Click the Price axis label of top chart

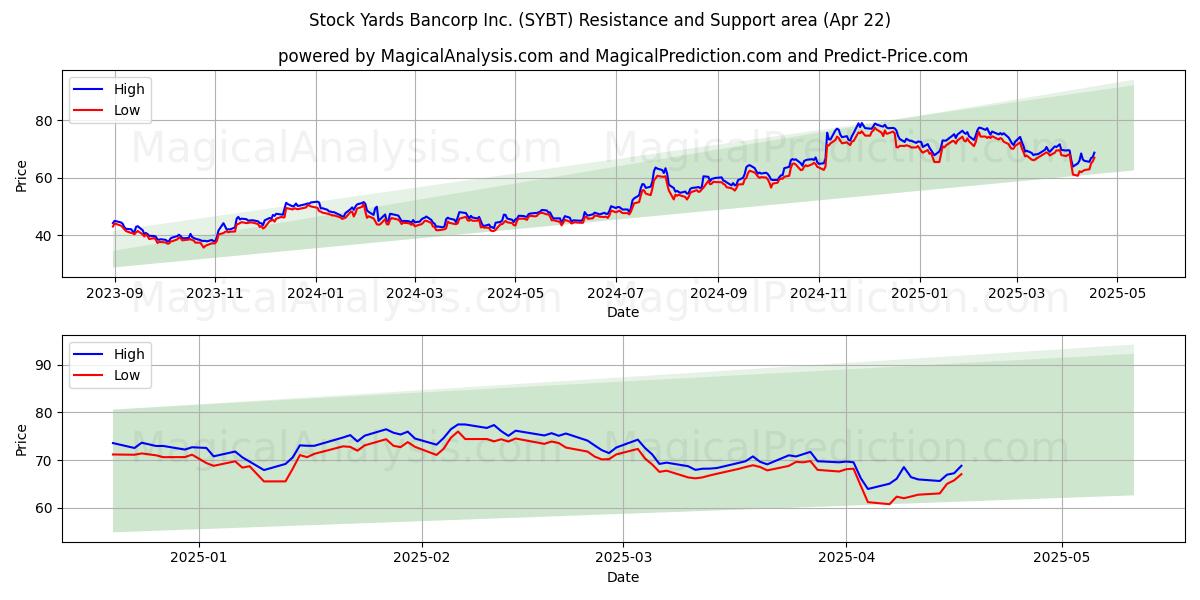click(22, 173)
